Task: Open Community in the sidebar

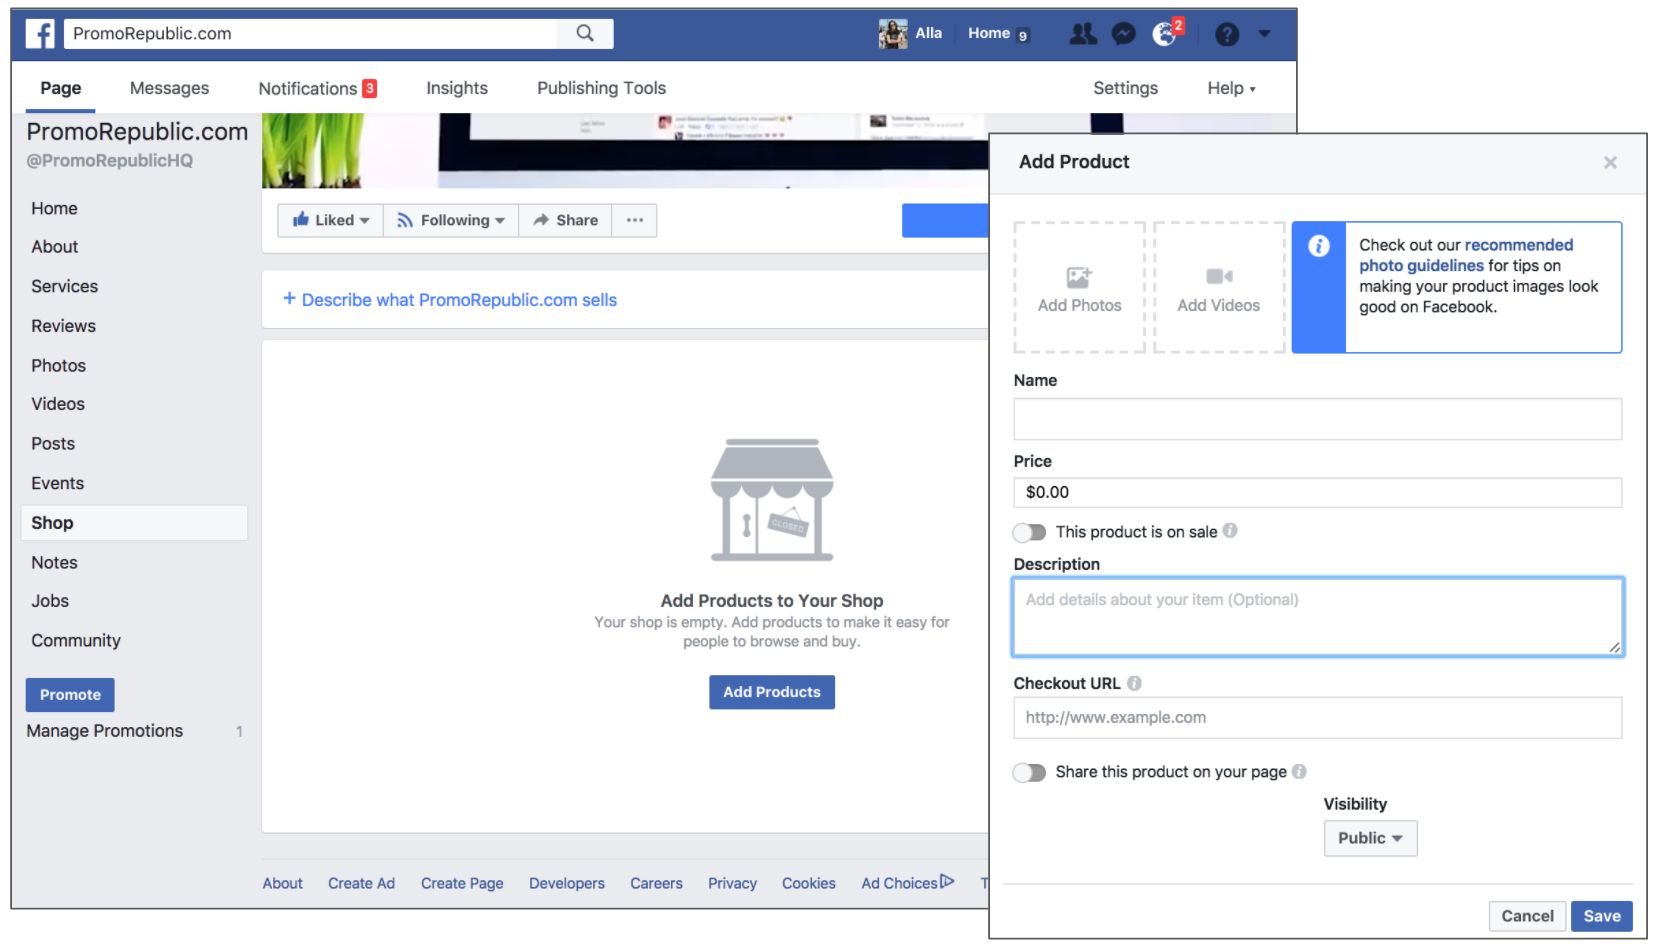Action: (76, 640)
